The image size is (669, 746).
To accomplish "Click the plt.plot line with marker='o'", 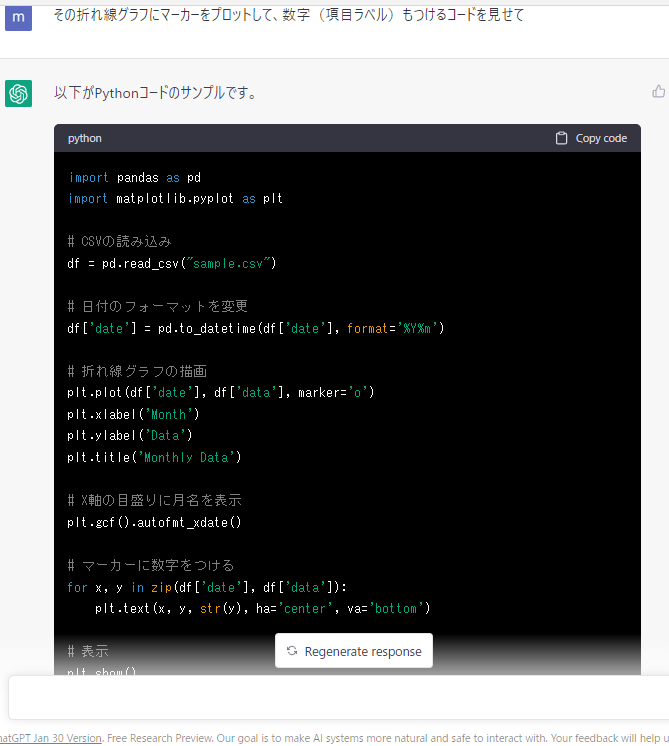I will (x=221, y=393).
